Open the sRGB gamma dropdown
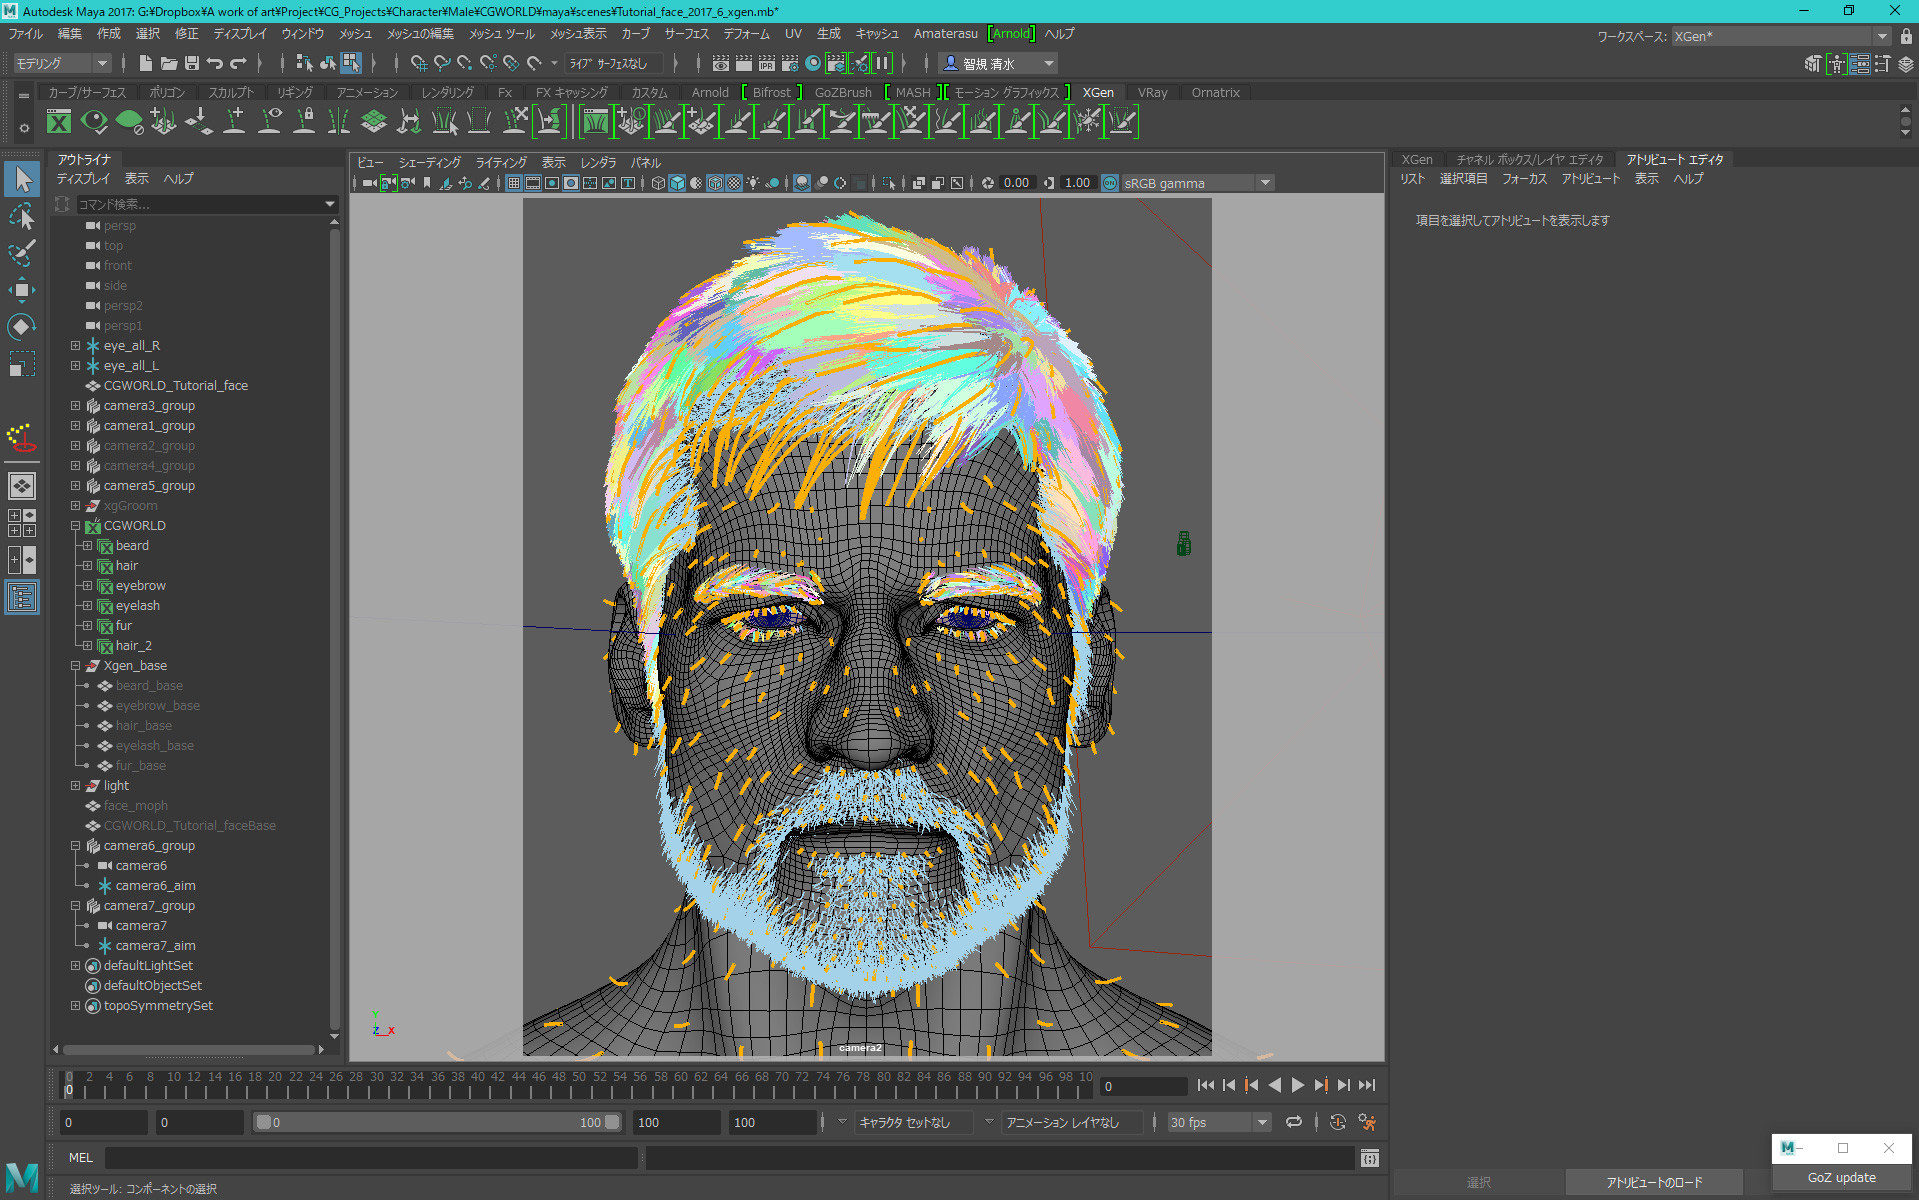This screenshot has height=1200, width=1919. [1265, 183]
